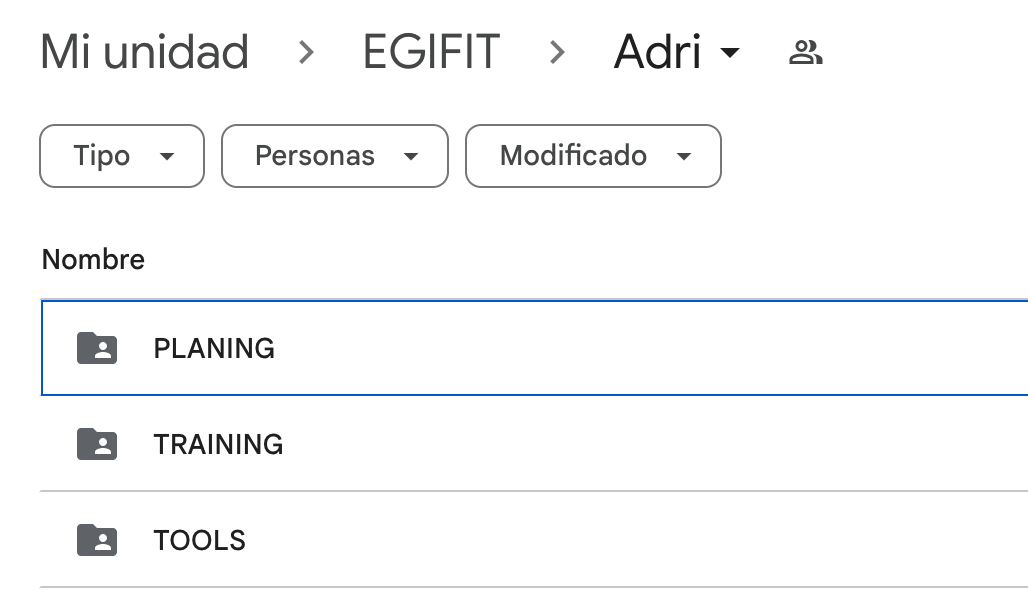Expand the Tipo filter arrow

pos(167,156)
